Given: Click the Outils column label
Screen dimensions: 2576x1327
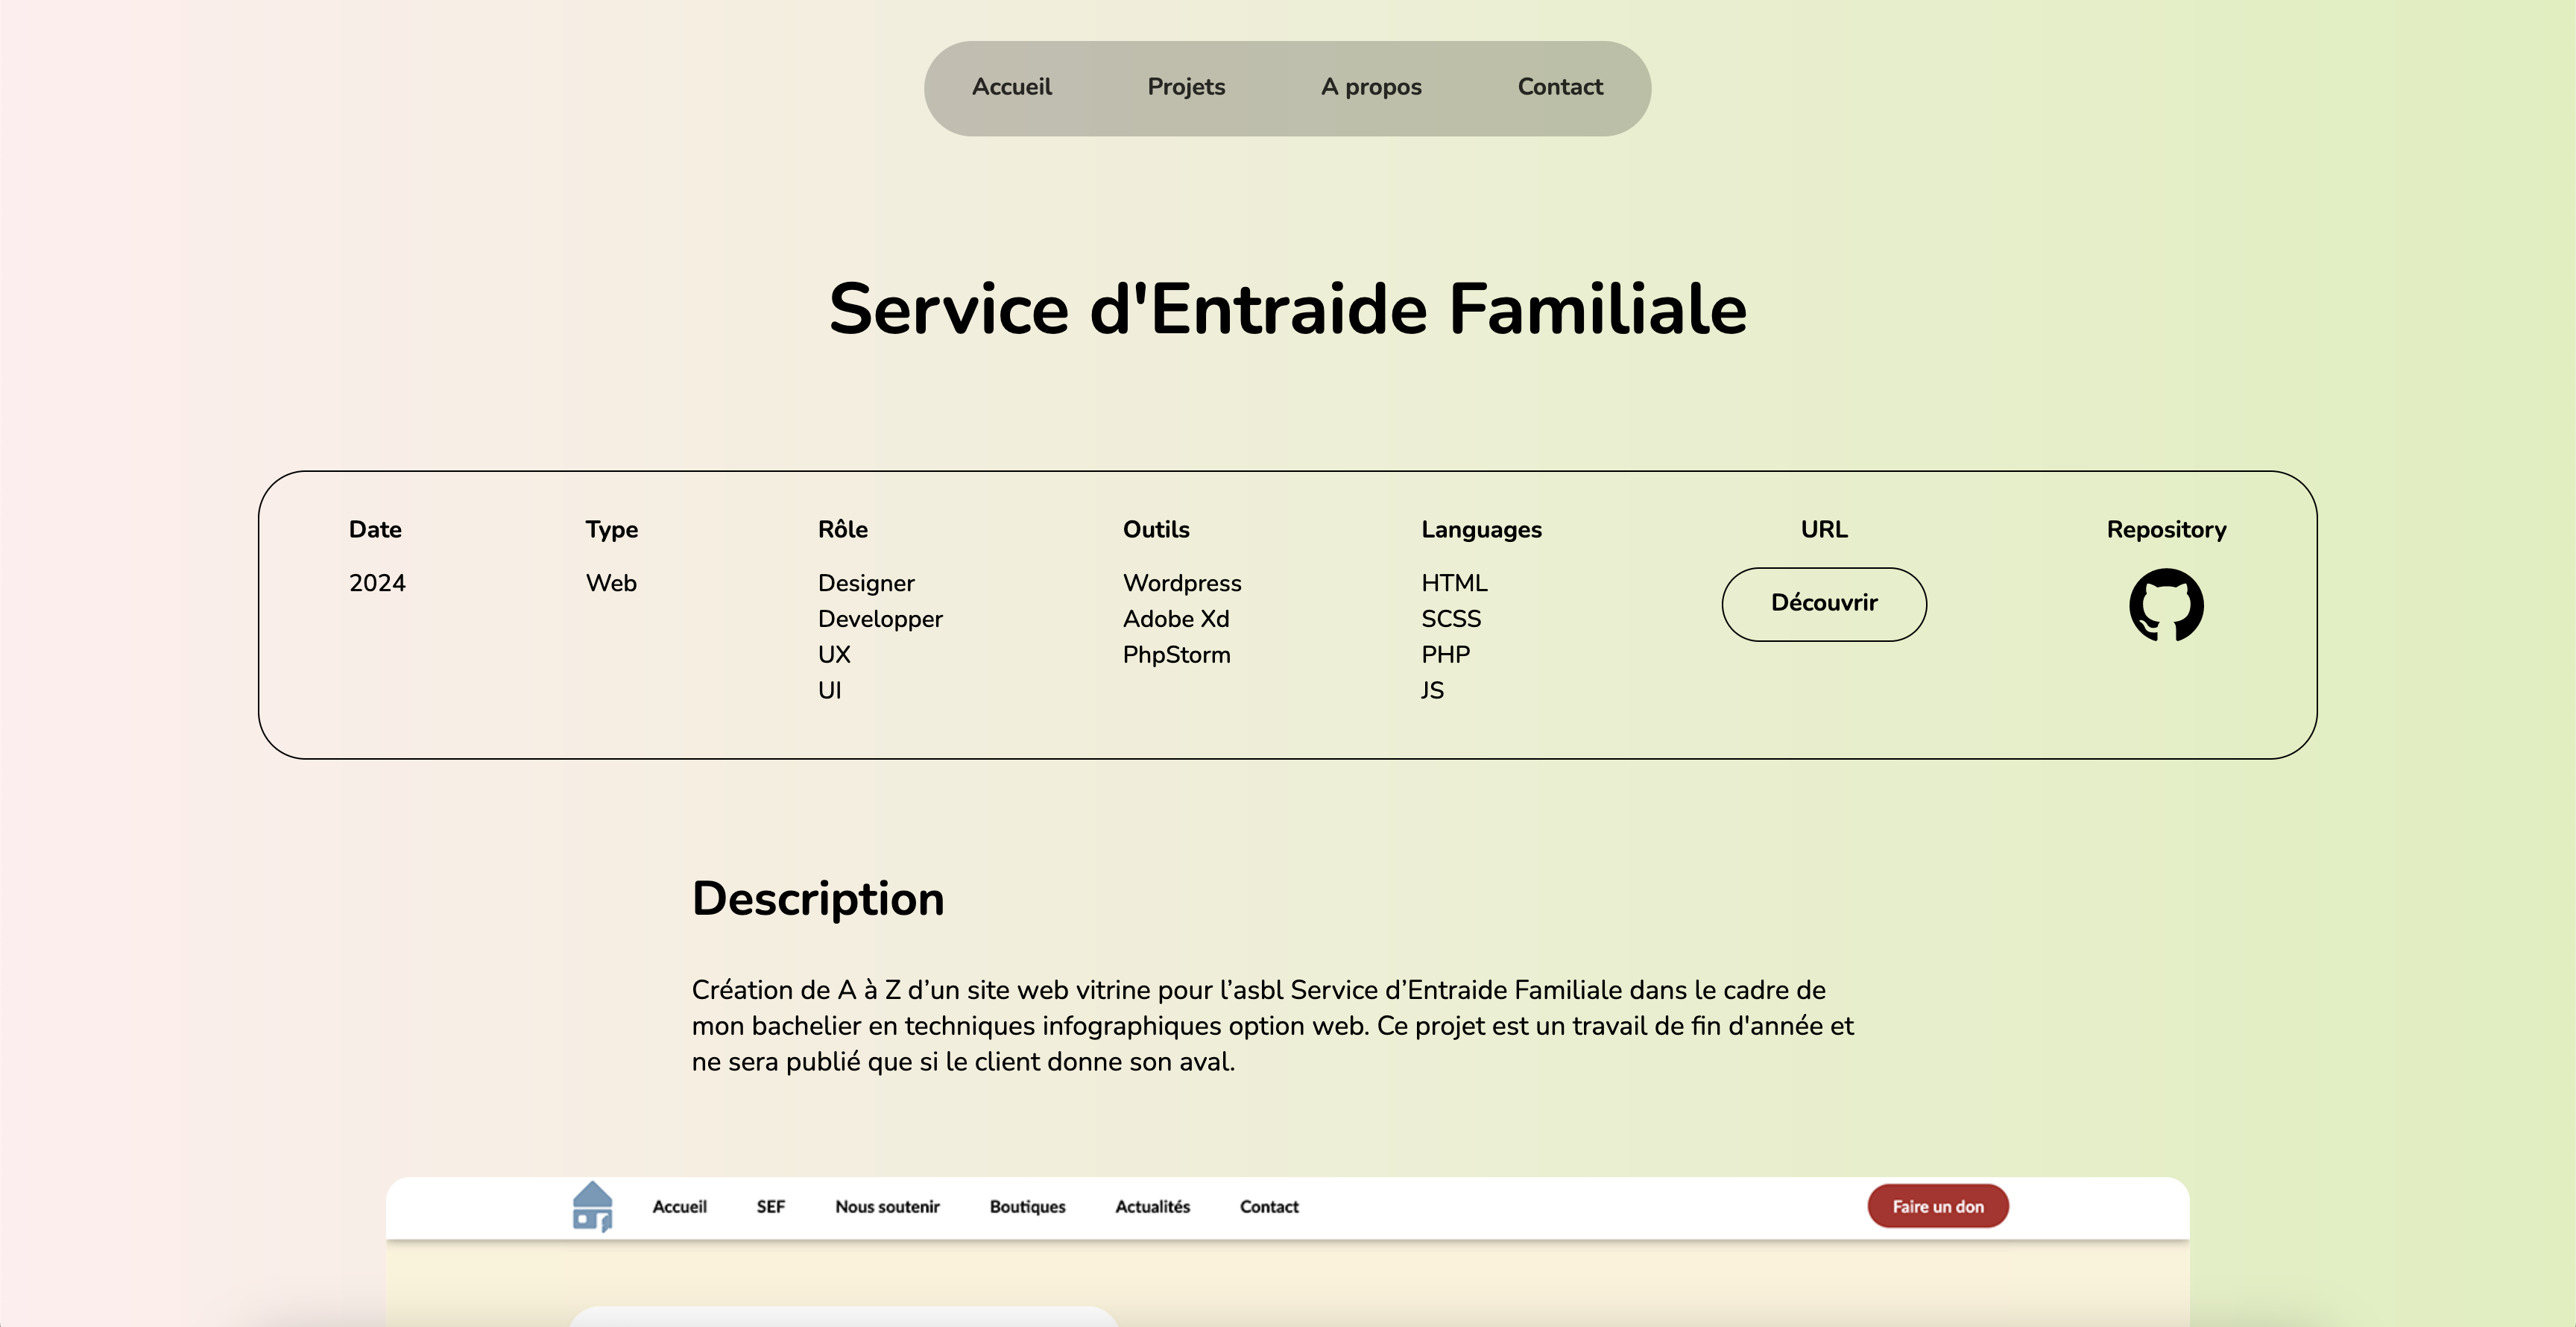Looking at the screenshot, I should (1156, 529).
